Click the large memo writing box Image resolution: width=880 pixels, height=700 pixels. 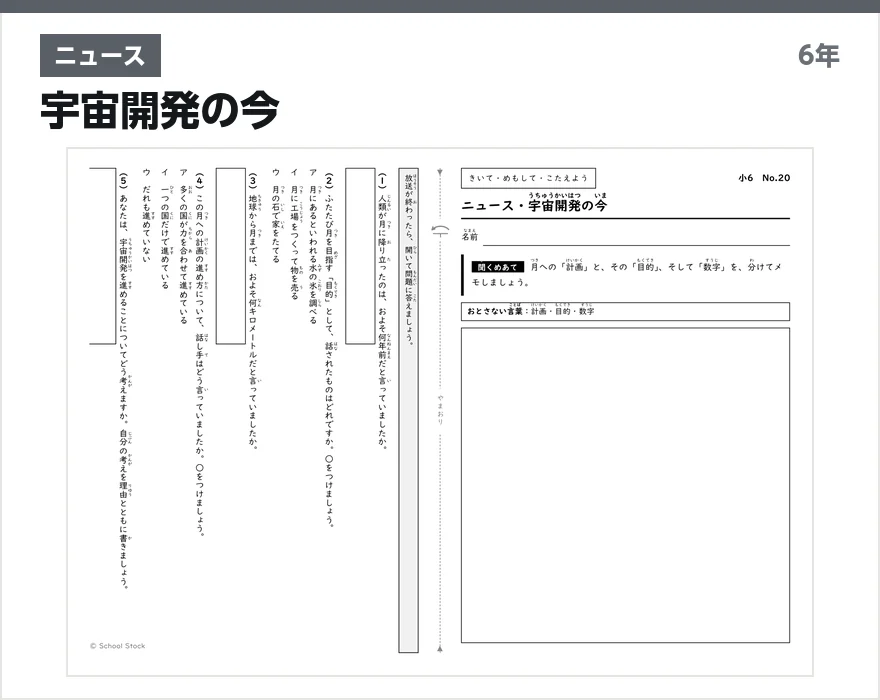click(x=625, y=486)
